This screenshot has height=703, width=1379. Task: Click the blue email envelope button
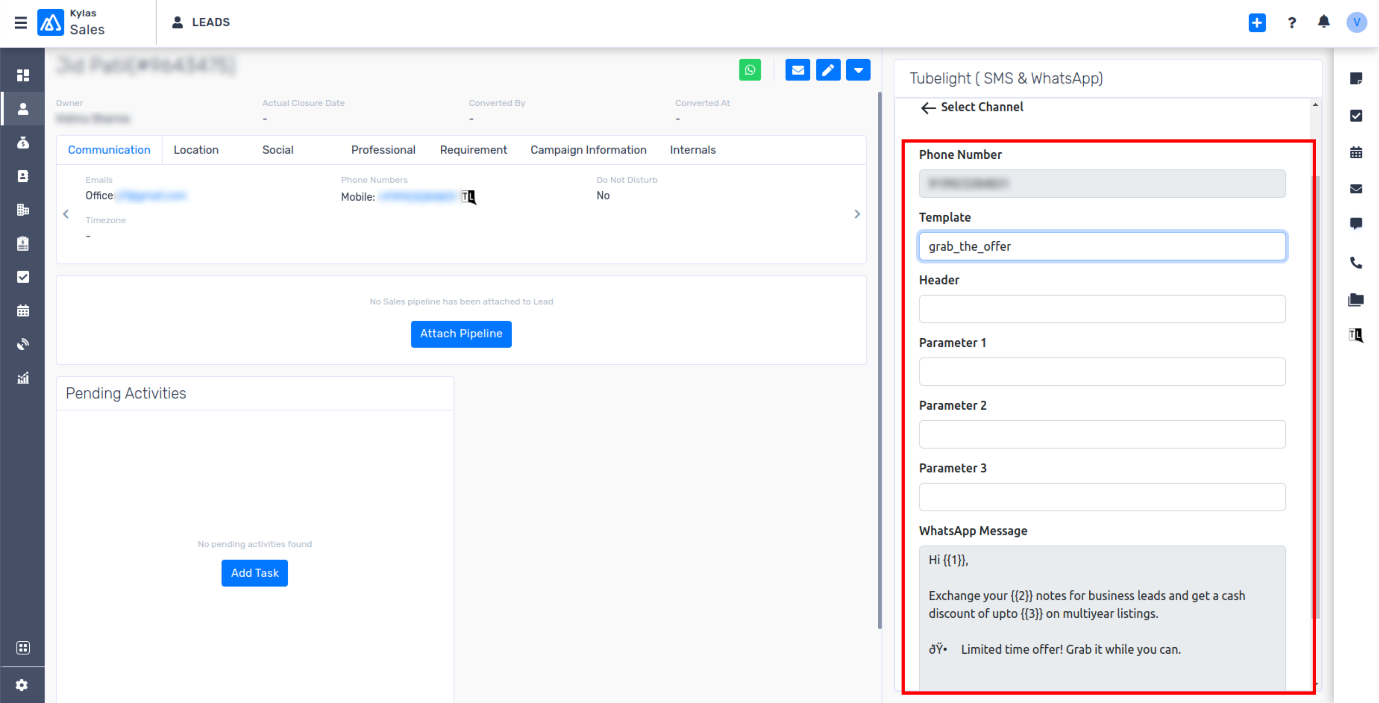pyautogui.click(x=797, y=69)
